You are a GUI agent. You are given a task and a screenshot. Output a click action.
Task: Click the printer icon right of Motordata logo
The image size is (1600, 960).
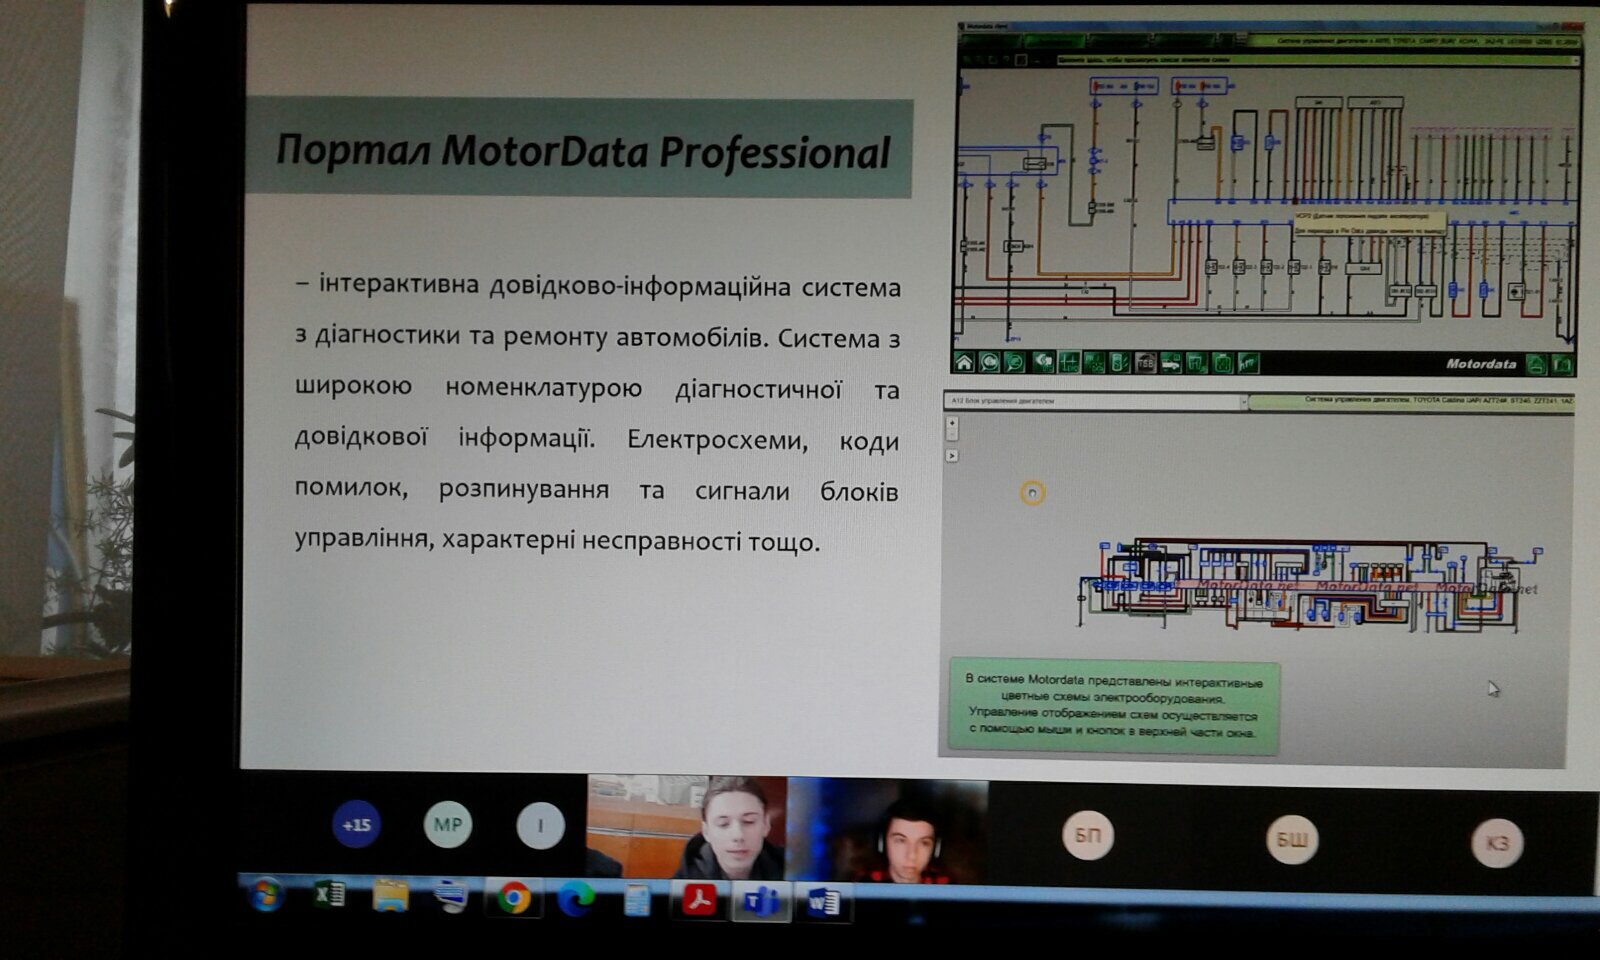point(1536,364)
